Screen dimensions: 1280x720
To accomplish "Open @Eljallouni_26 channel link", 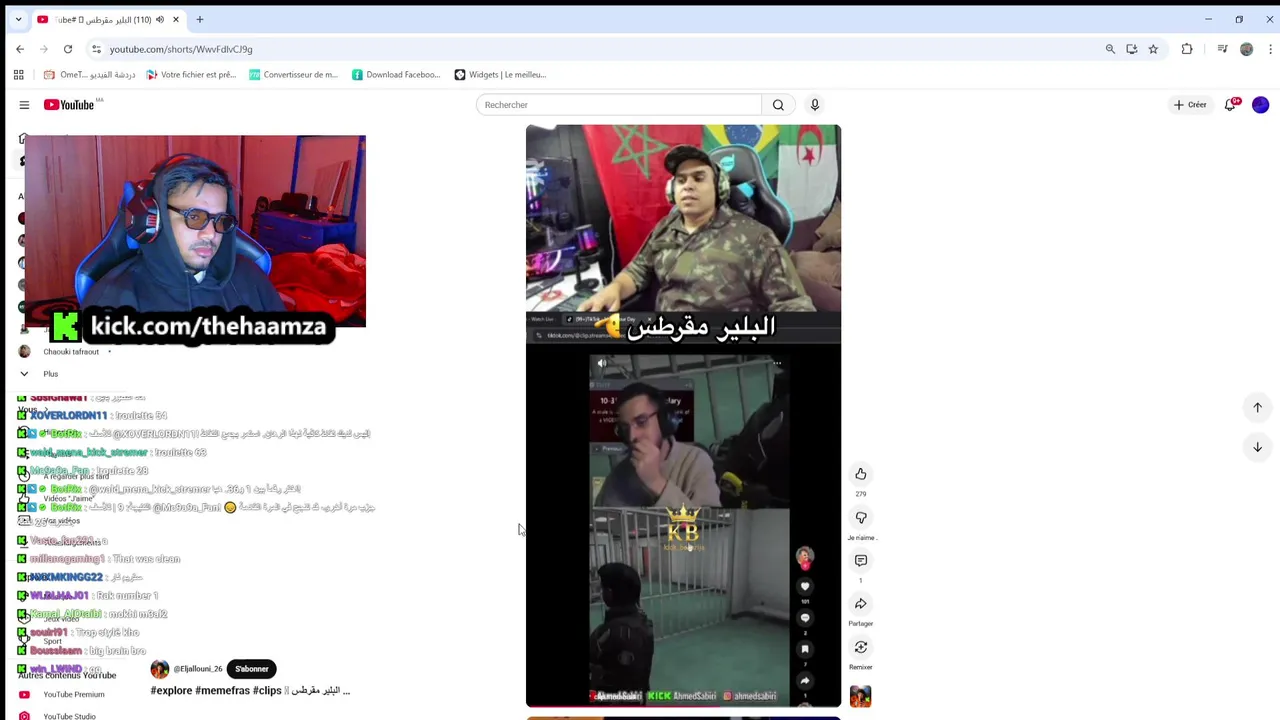I will tap(198, 669).
